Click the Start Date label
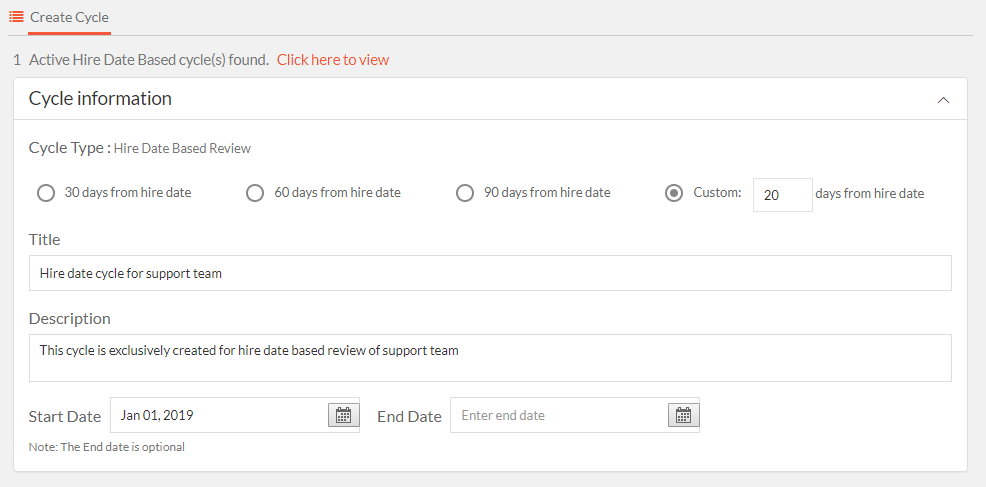This screenshot has width=986, height=487. (x=65, y=417)
